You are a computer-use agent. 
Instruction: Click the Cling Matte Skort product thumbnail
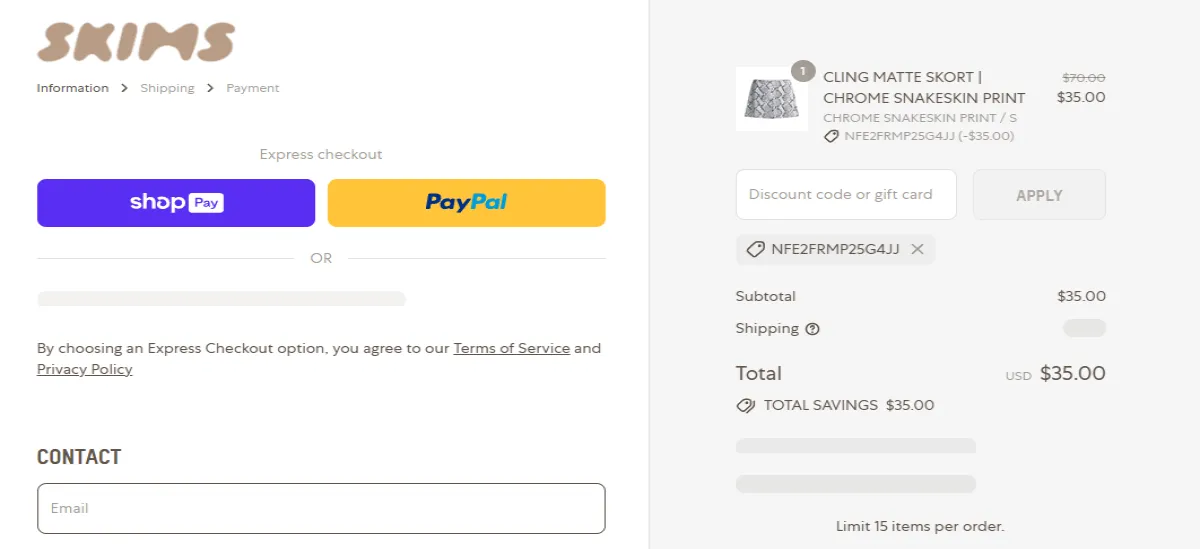pos(770,100)
